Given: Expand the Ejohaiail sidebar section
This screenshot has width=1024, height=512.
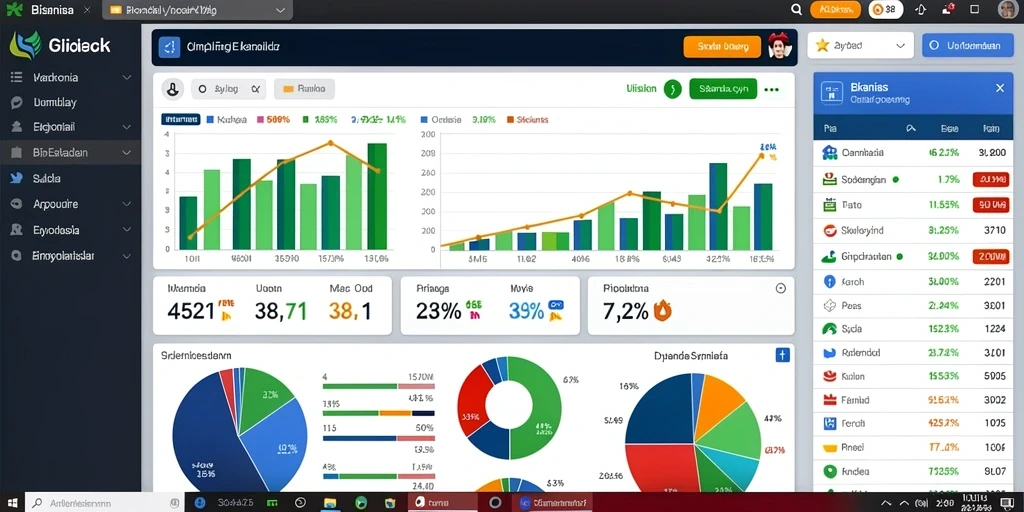Looking at the screenshot, I should 127,127.
